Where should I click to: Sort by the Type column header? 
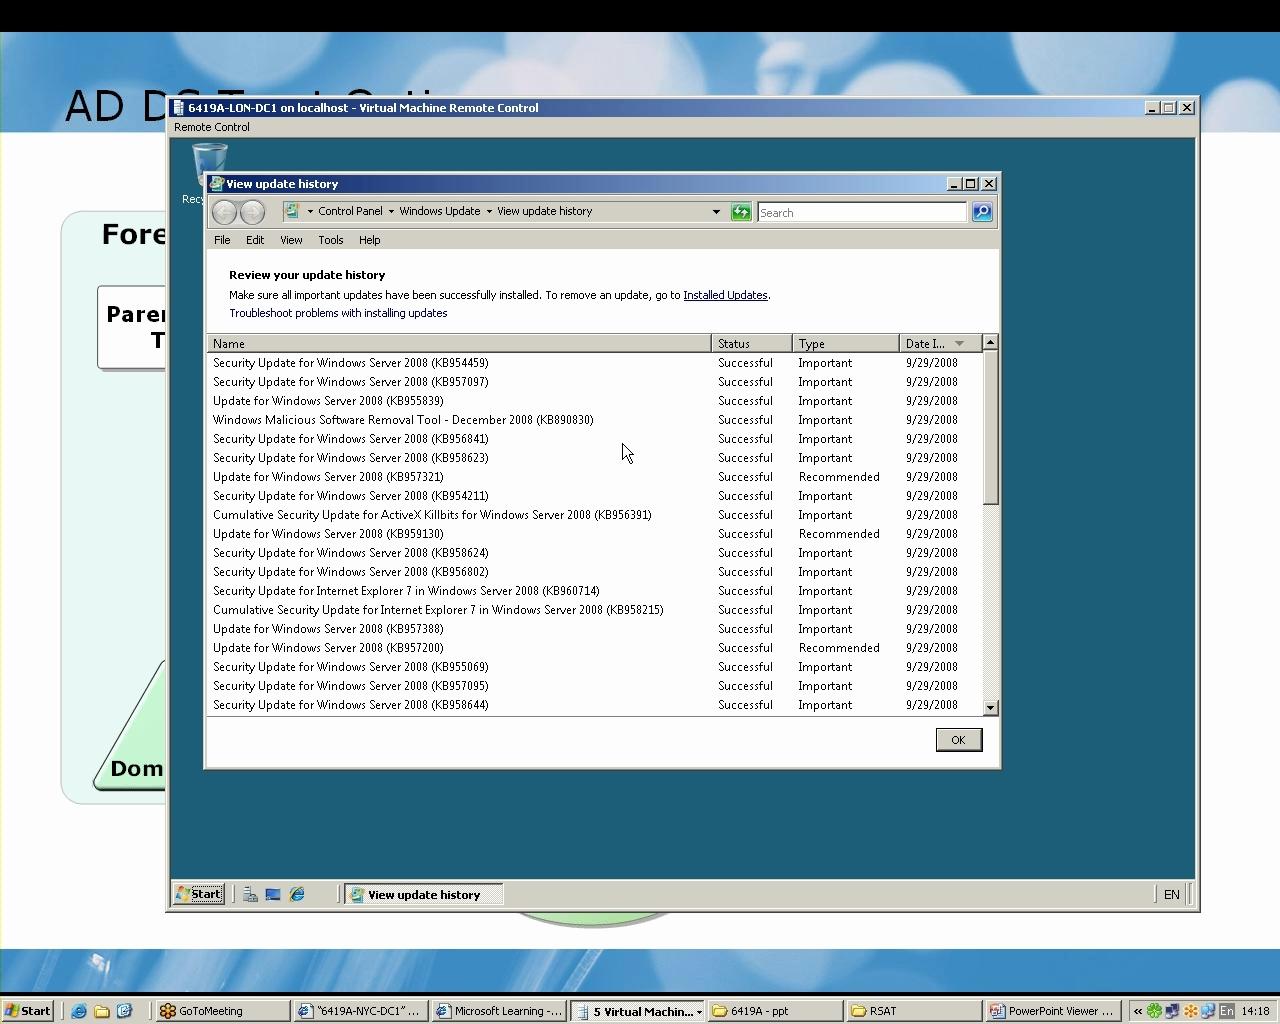[x=845, y=343]
